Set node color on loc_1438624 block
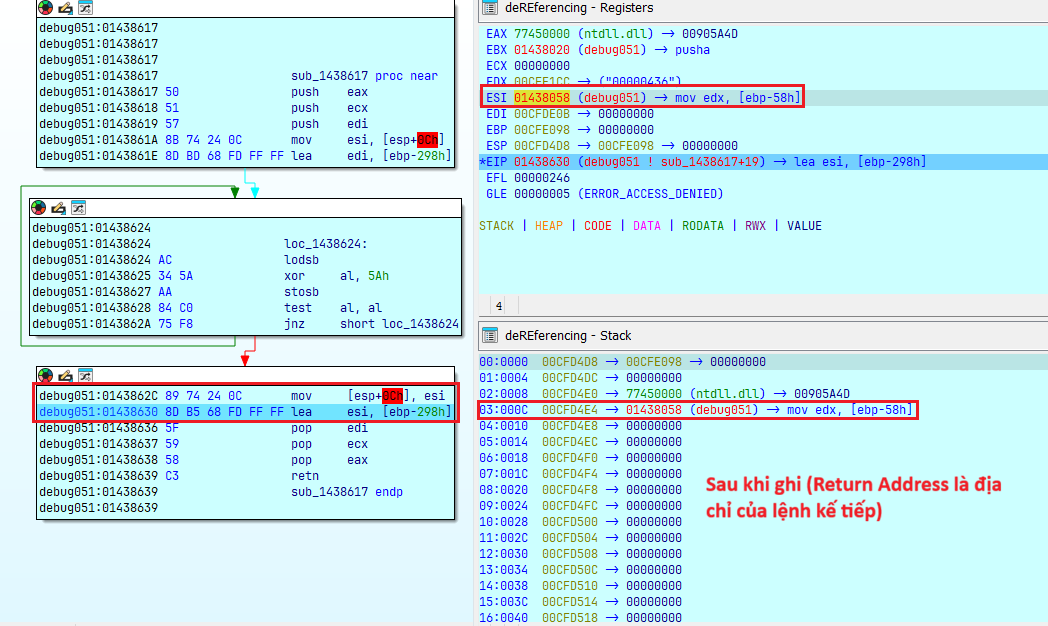Viewport: 1048px width, 626px height. pyautogui.click(x=39, y=208)
